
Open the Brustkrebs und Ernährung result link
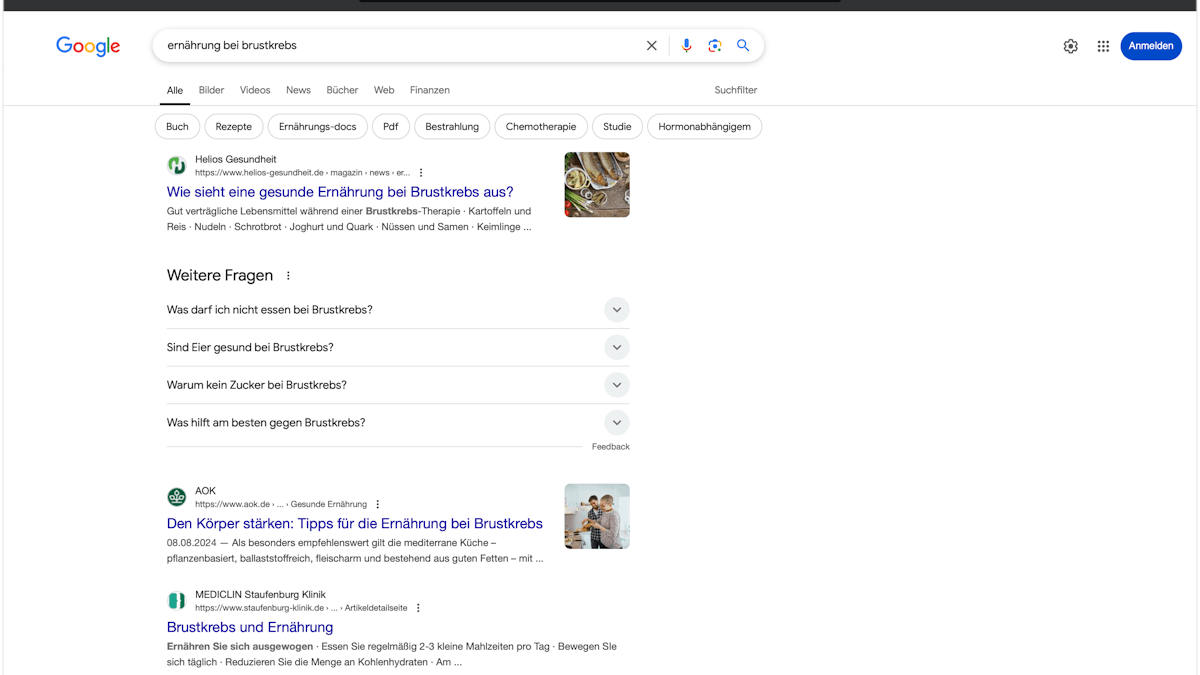[x=249, y=627]
